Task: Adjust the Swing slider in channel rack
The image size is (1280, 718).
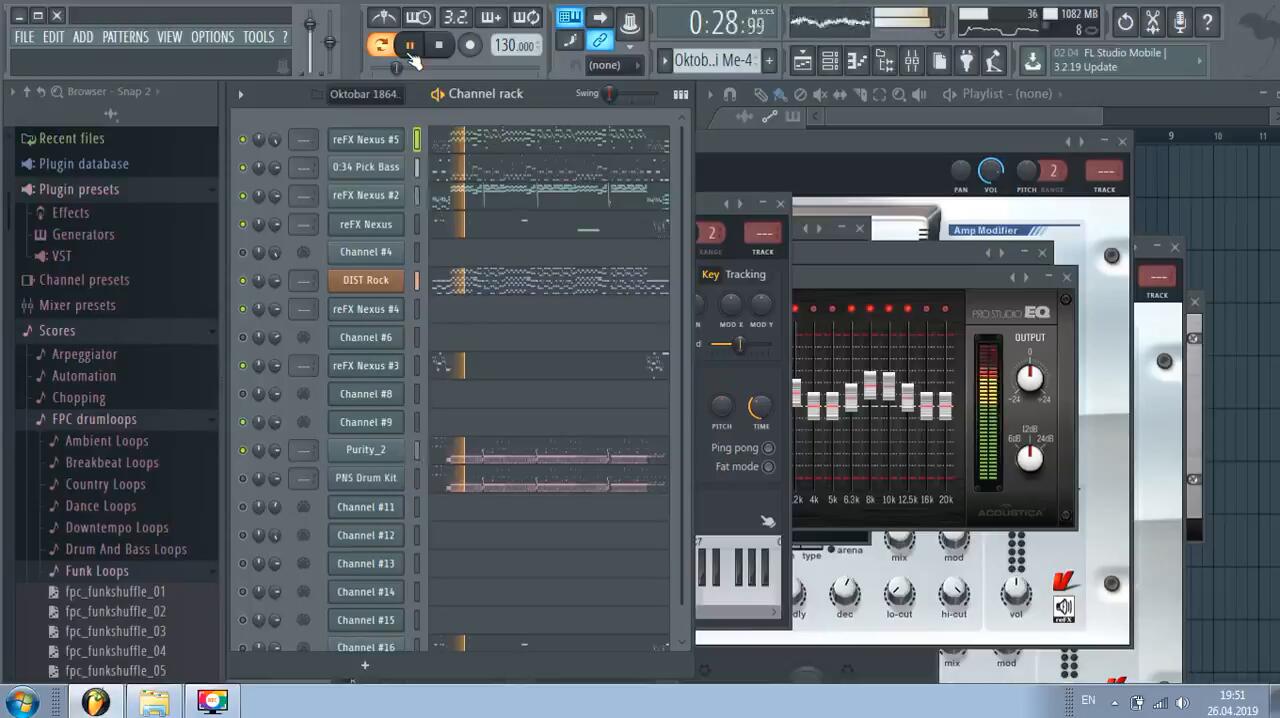Action: (x=610, y=94)
